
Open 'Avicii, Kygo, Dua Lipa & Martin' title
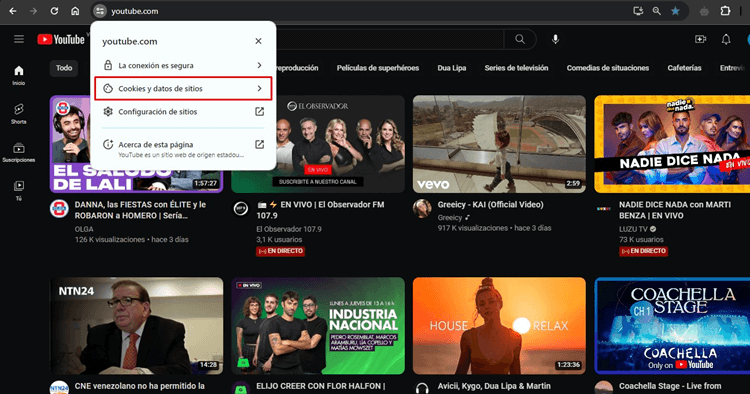[x=494, y=386]
